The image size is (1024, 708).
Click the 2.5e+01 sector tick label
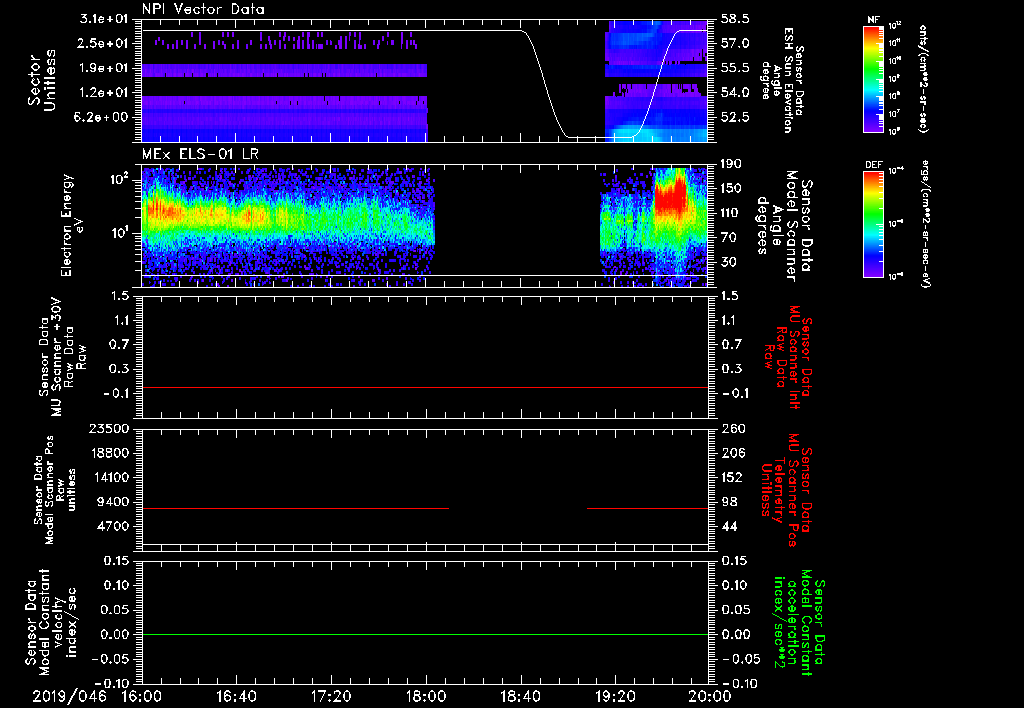click(104, 43)
